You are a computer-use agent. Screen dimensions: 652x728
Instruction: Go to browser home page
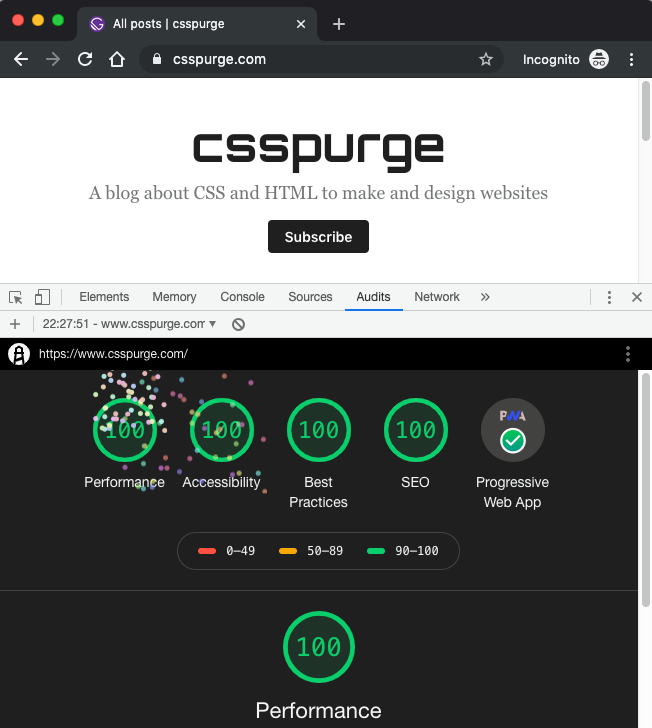pos(117,60)
